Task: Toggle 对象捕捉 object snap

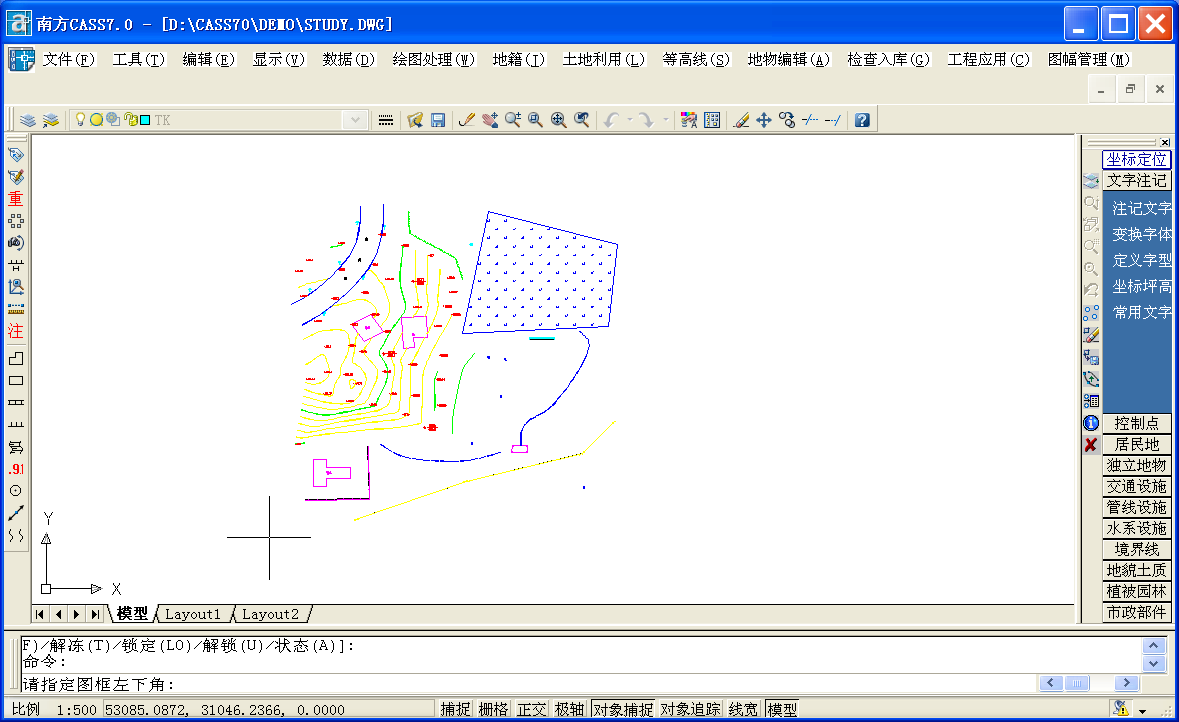Action: (x=623, y=709)
